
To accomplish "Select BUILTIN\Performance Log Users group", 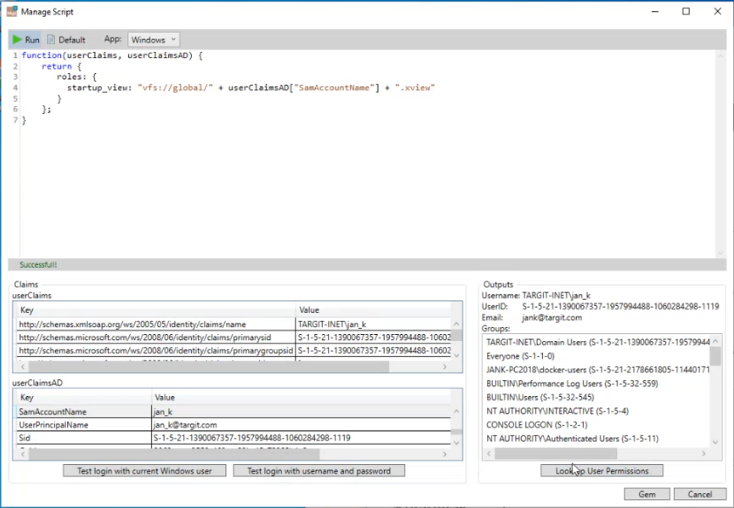I will point(572,383).
